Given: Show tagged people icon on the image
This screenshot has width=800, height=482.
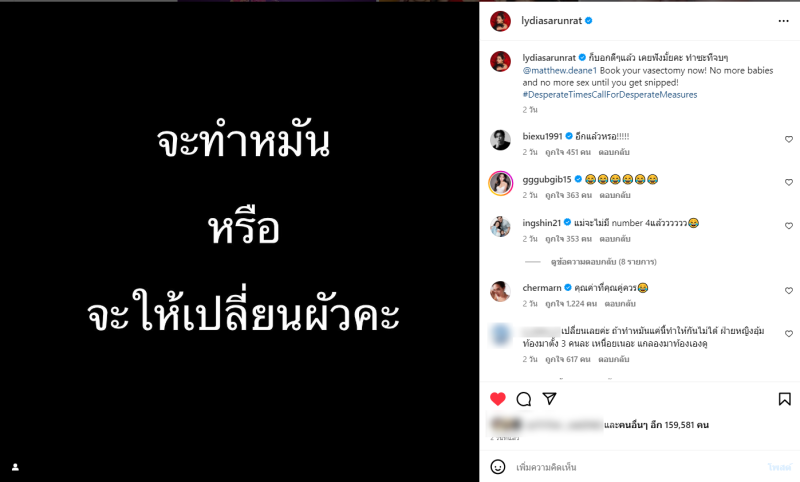Looking at the screenshot, I should [15, 467].
